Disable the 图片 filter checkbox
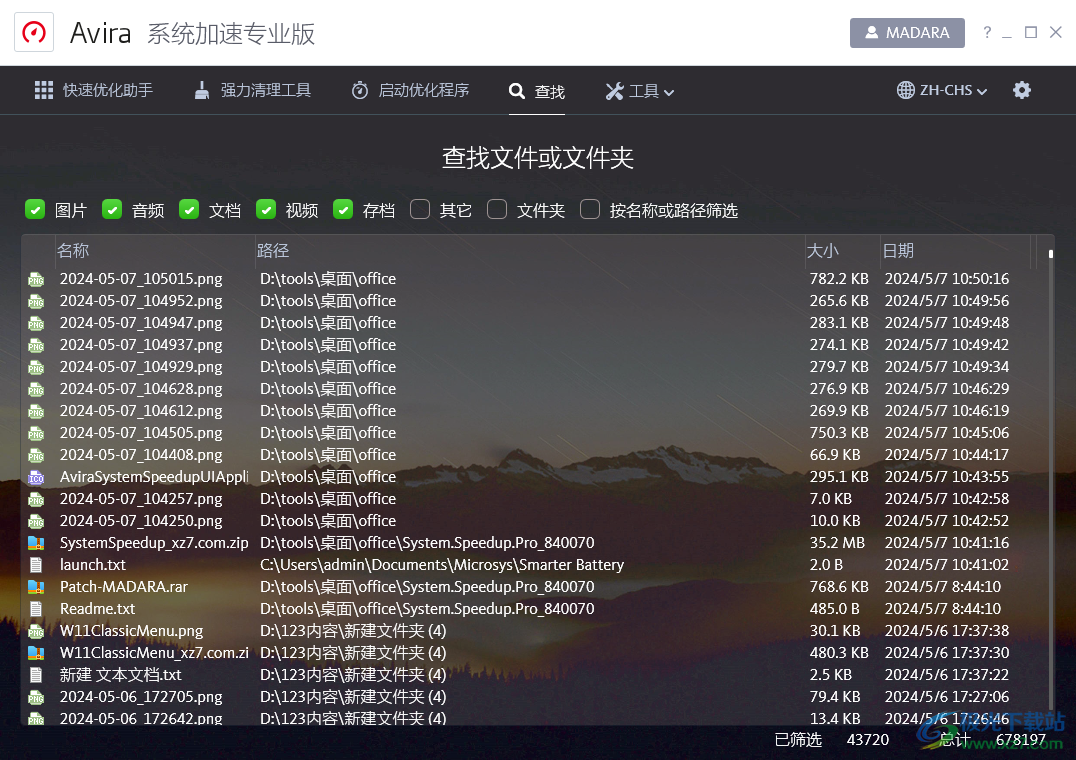The image size is (1076, 760). 34,210
